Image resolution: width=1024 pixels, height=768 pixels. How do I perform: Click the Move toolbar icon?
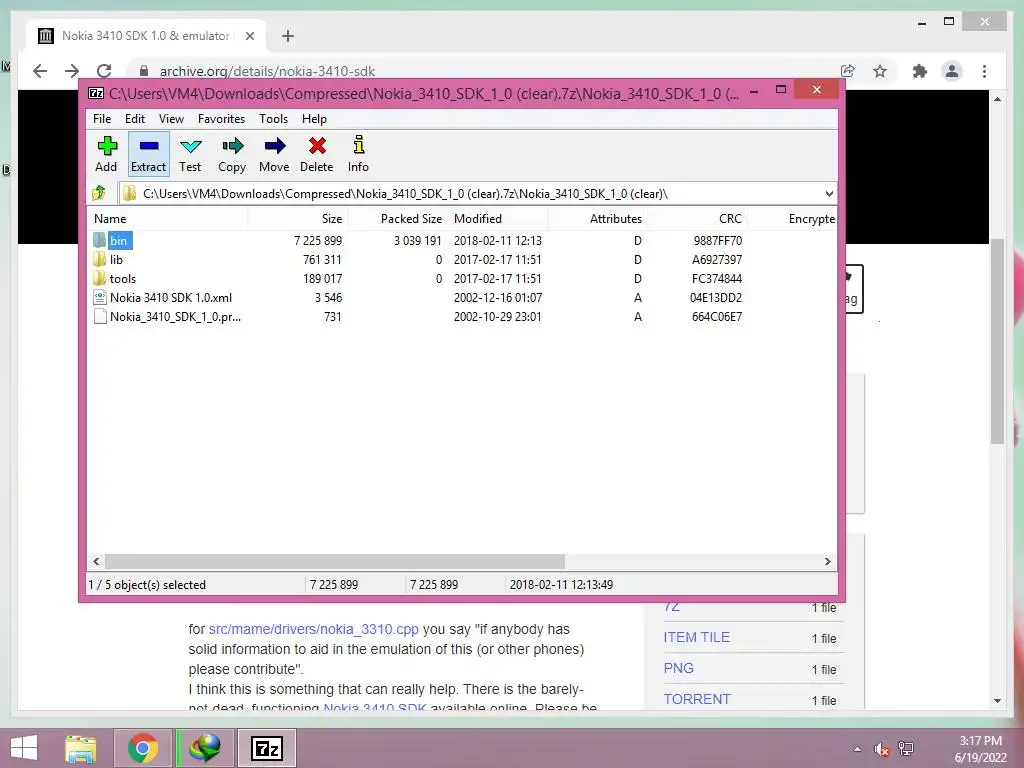tap(274, 154)
